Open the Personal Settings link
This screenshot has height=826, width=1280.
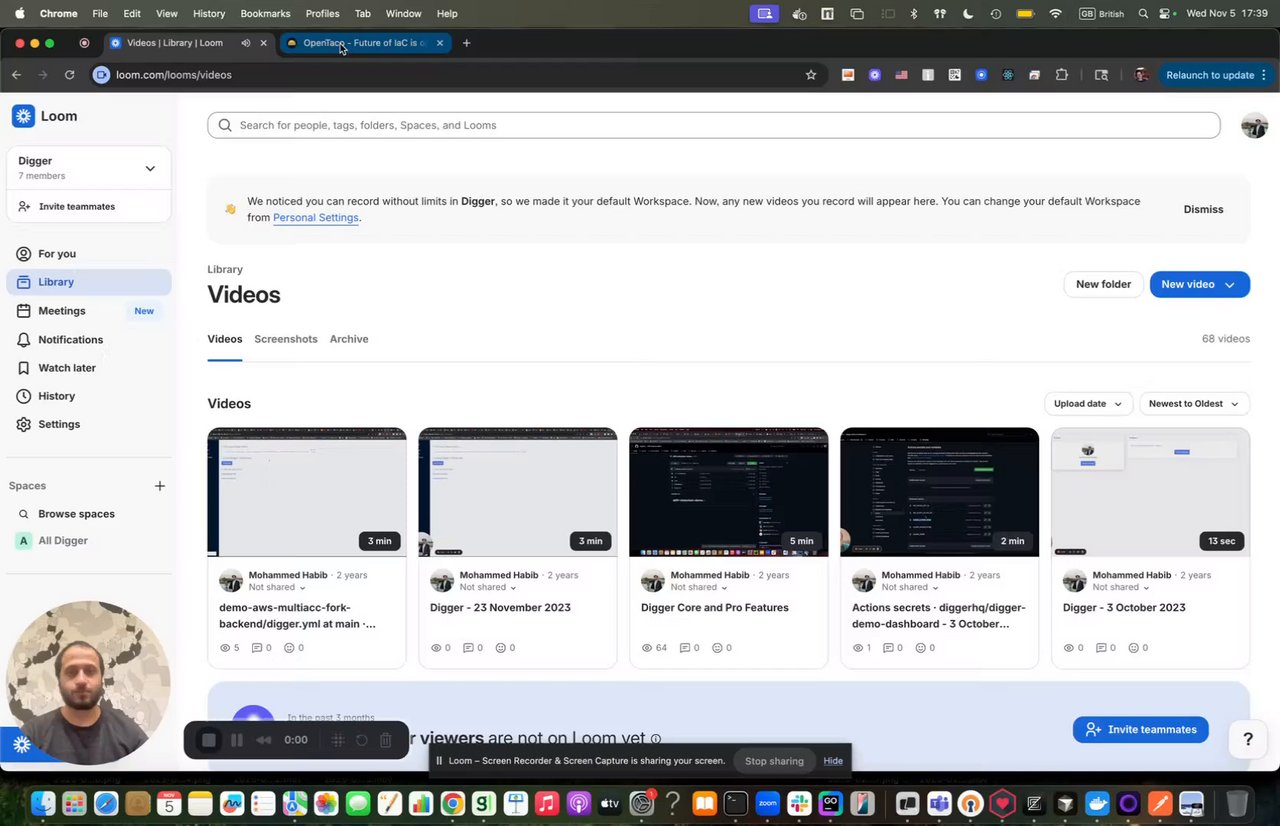coord(316,217)
